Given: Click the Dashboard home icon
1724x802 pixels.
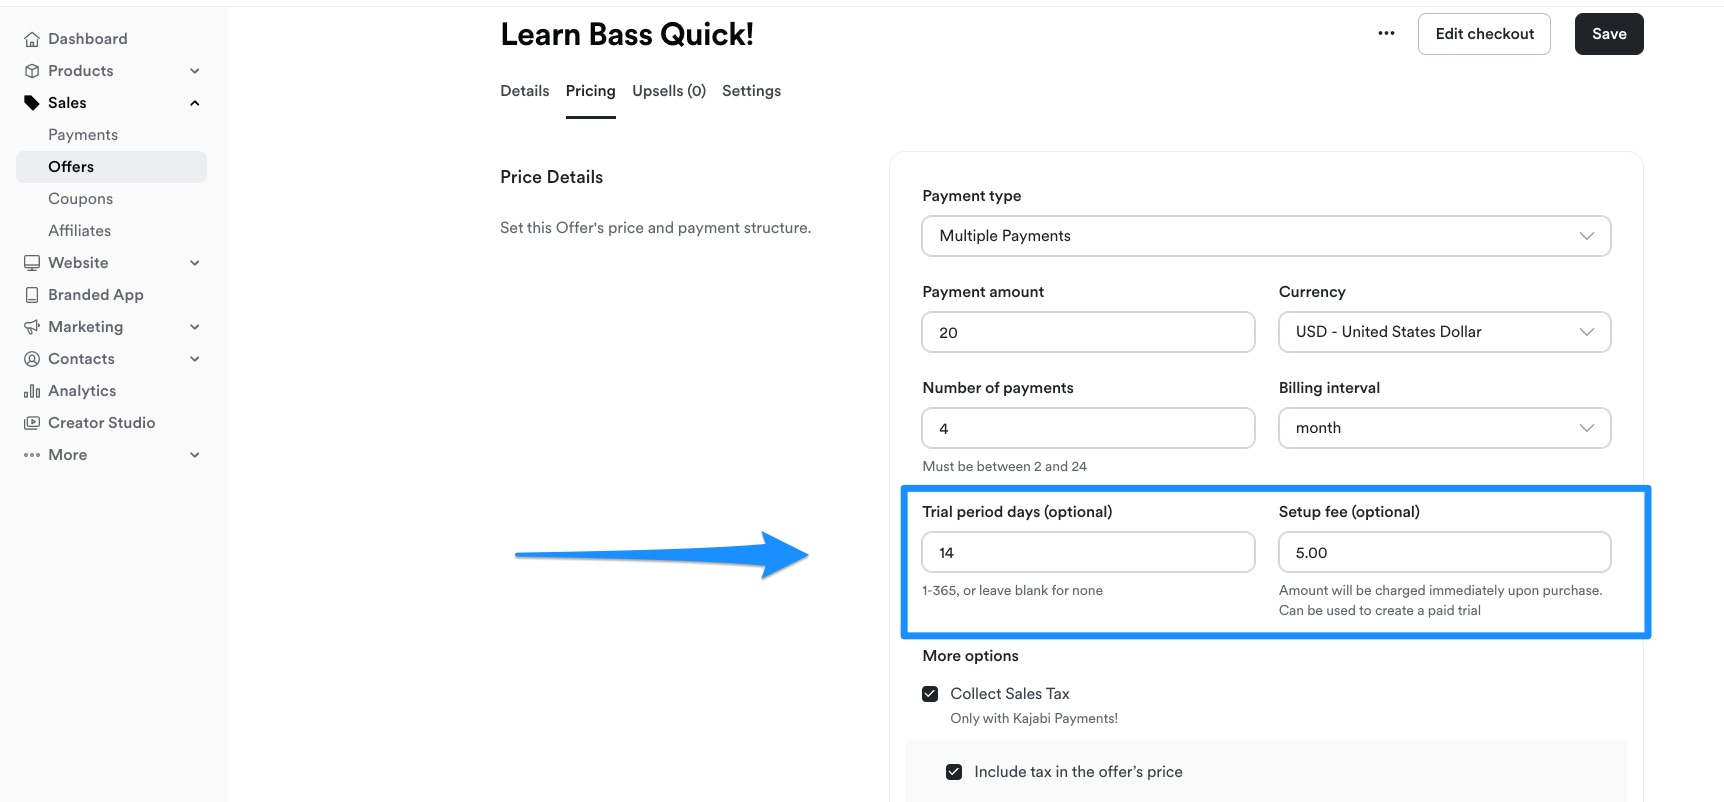Looking at the screenshot, I should (32, 39).
